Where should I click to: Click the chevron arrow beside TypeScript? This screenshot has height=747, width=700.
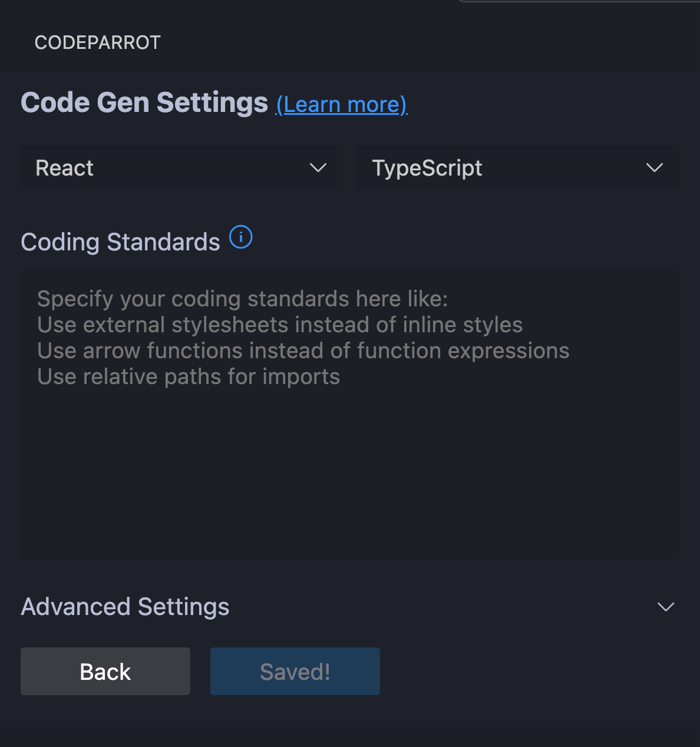click(654, 168)
